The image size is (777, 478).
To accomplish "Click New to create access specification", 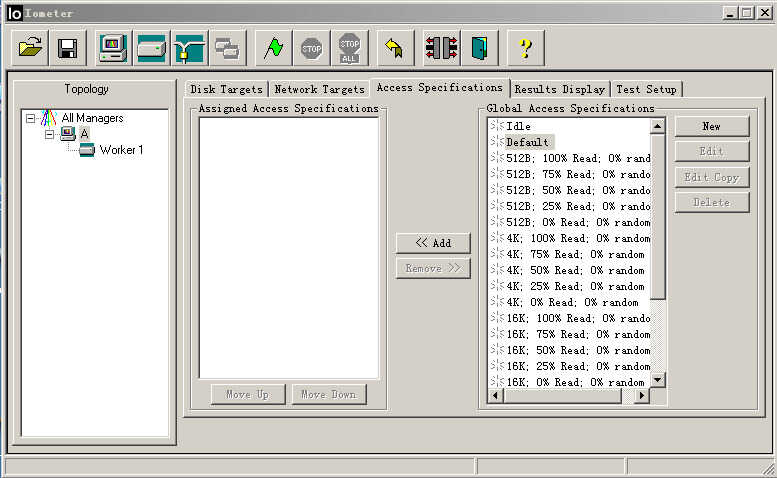I will coord(712,126).
